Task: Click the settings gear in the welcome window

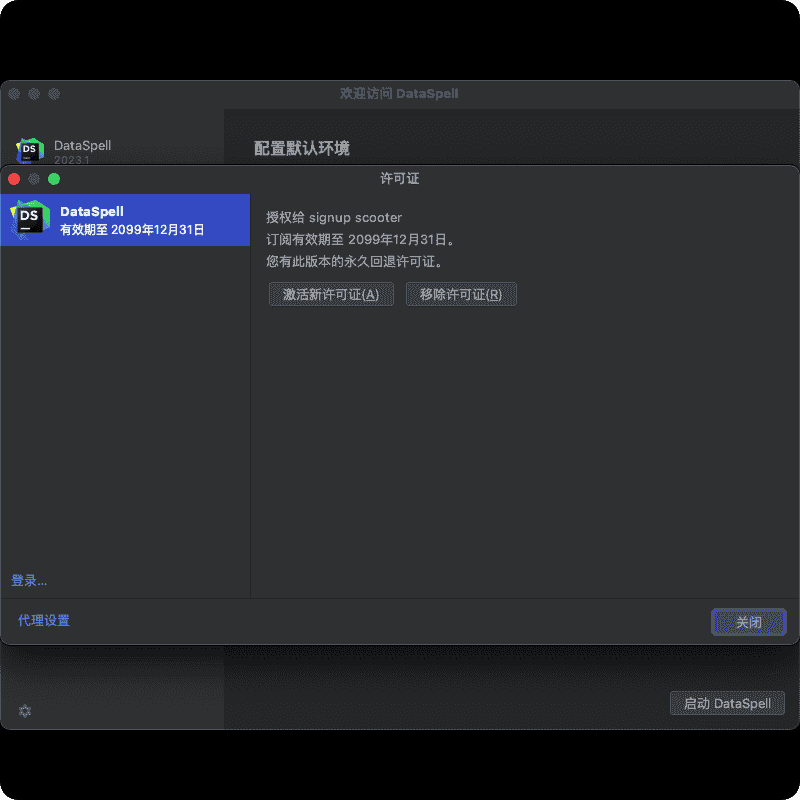Action: coord(25,711)
